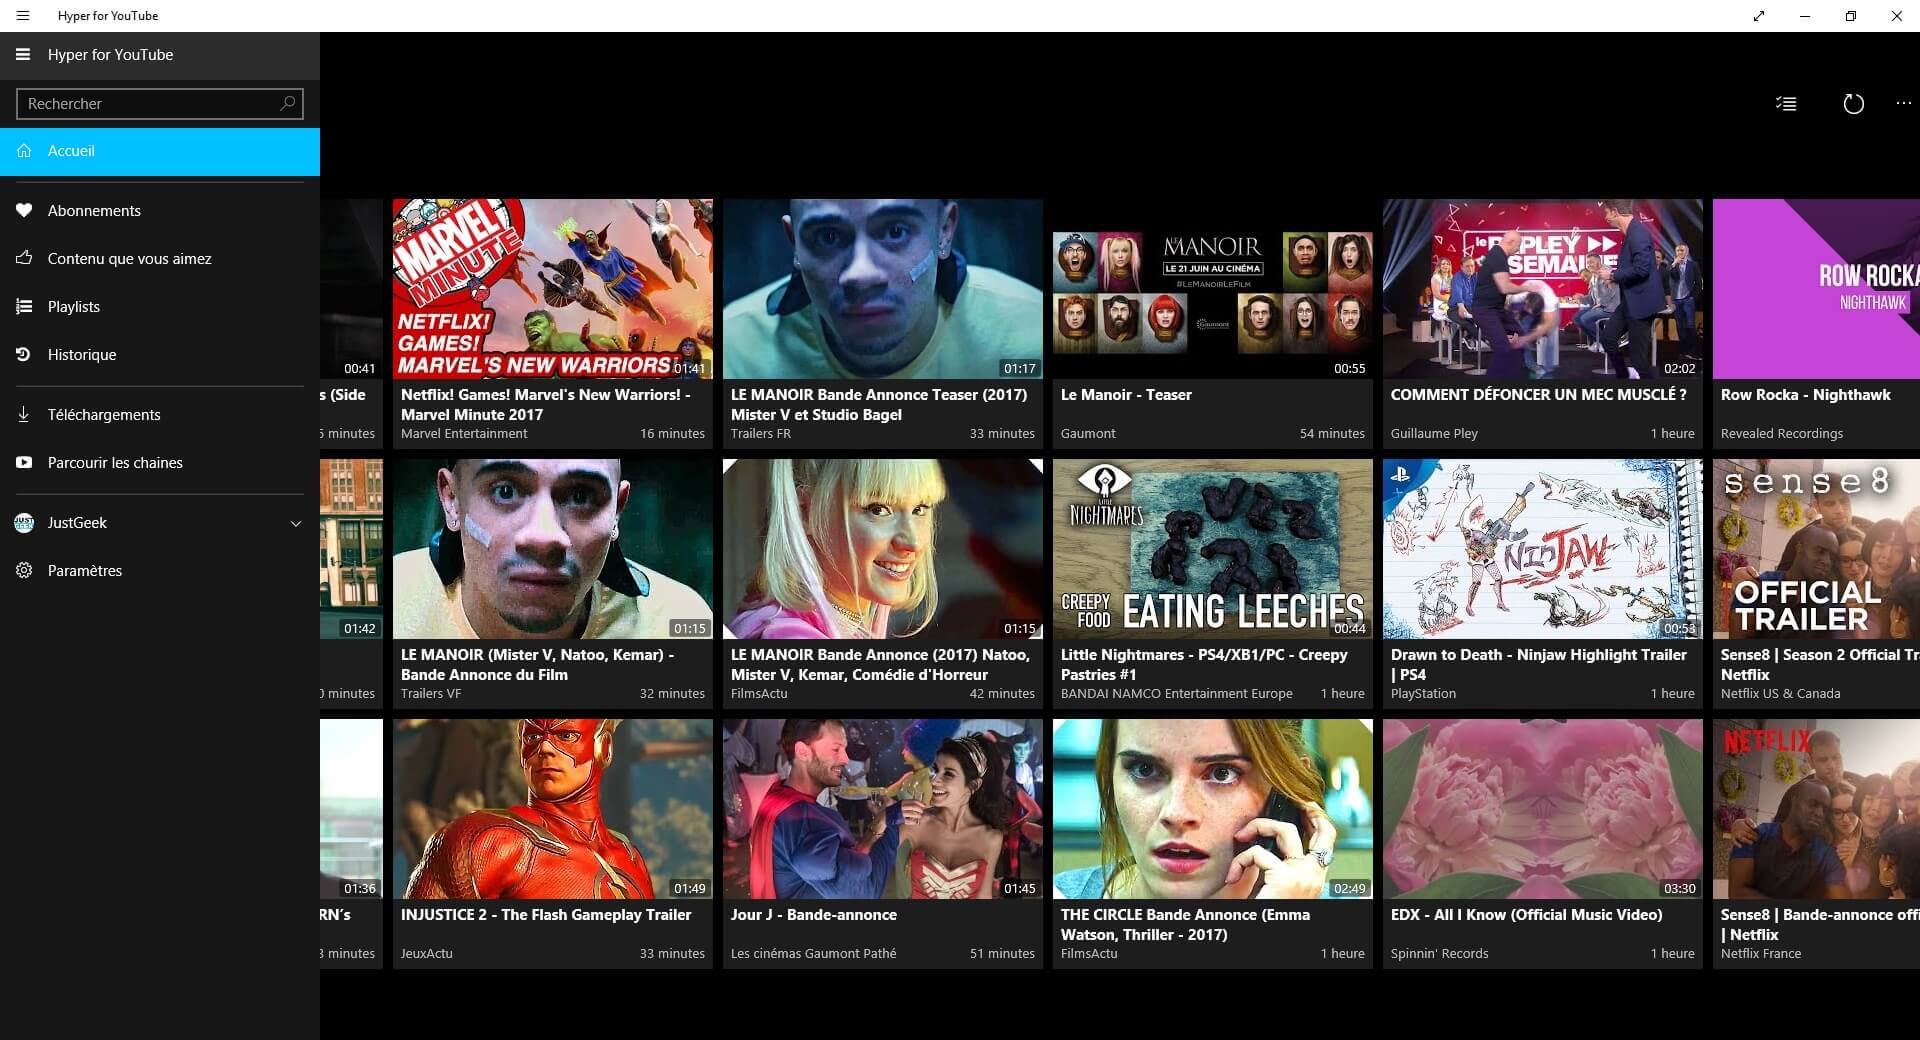Click BANDAI NAMCO Entertainment Europe channel name
1920x1040 pixels.
click(x=1177, y=694)
